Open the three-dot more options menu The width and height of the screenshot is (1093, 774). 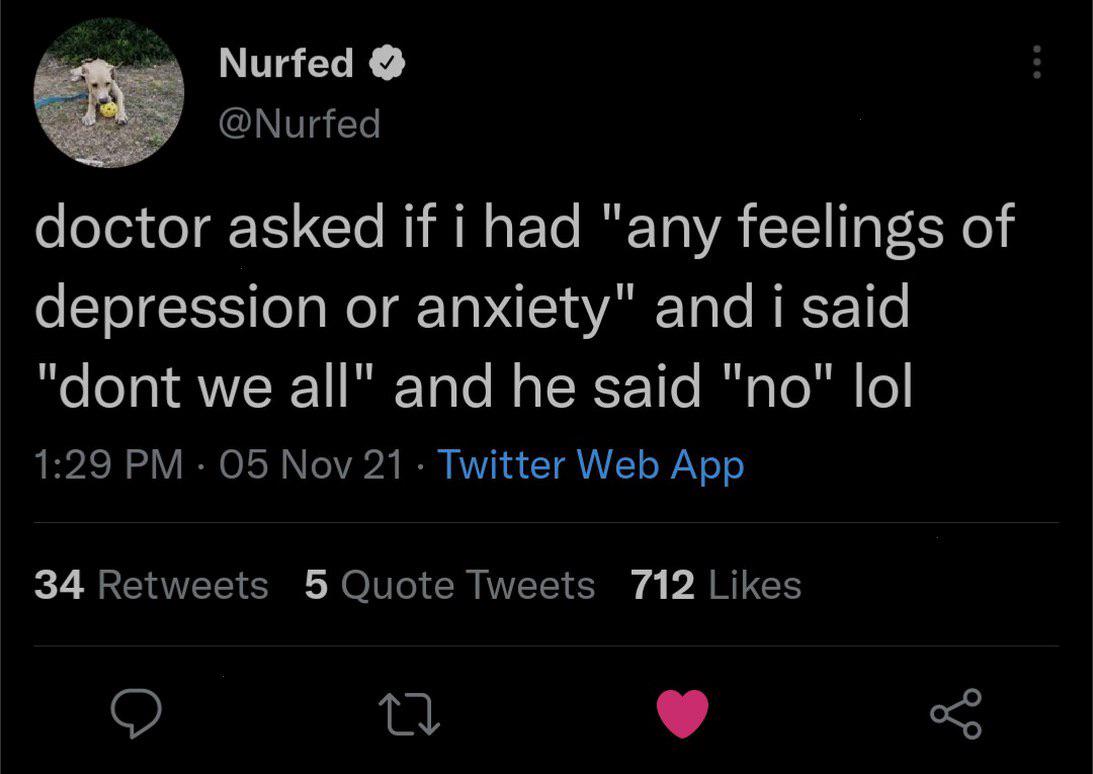(x=1037, y=62)
